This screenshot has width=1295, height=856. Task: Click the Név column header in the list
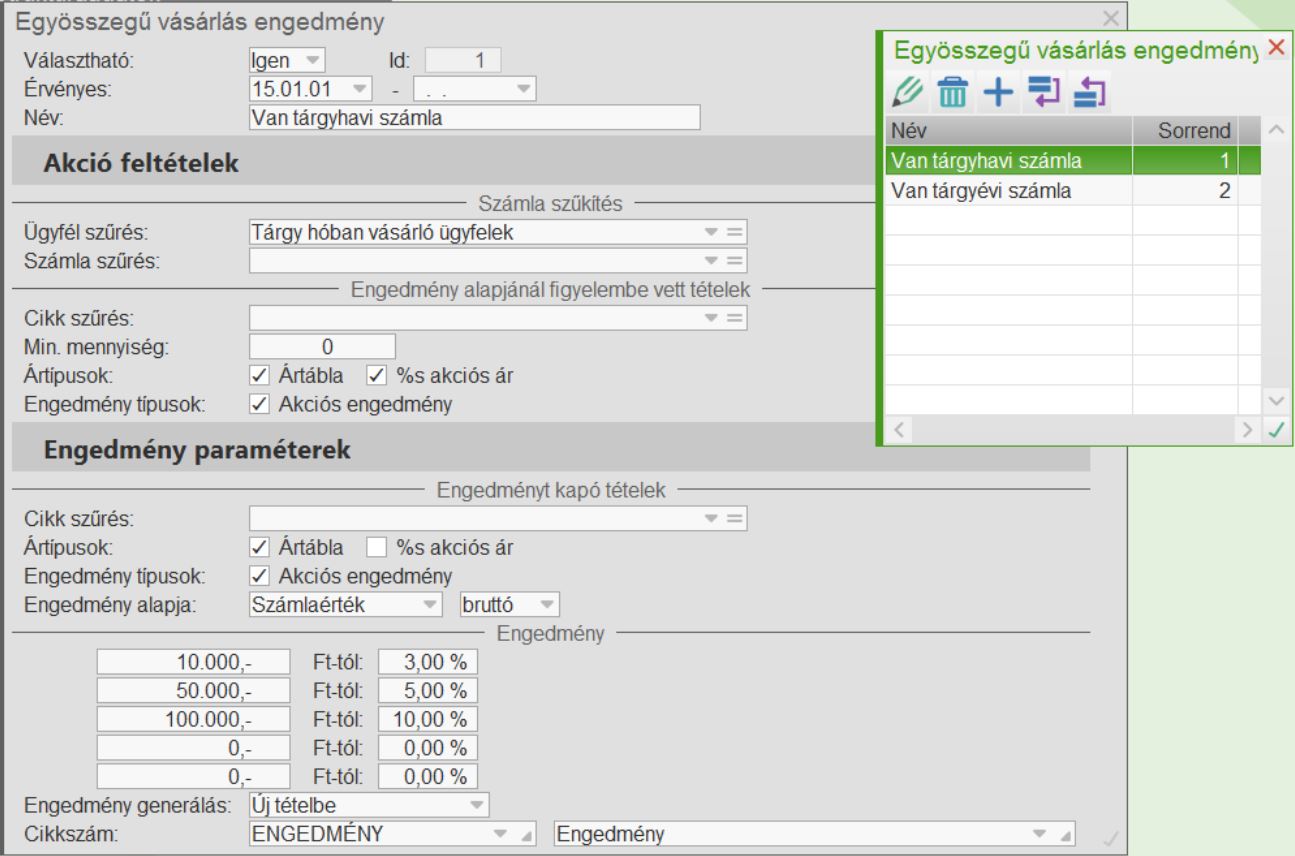[x=1009, y=131]
